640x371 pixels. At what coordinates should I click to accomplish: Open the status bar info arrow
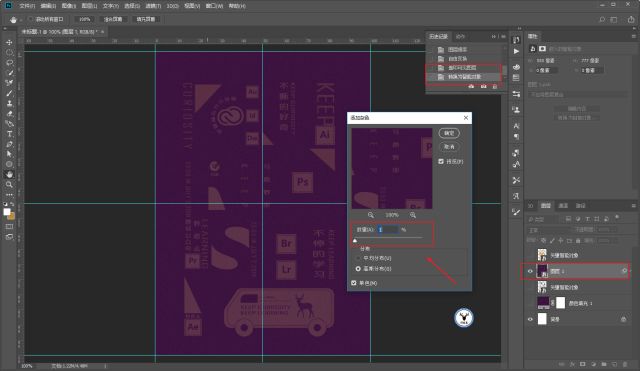105,366
